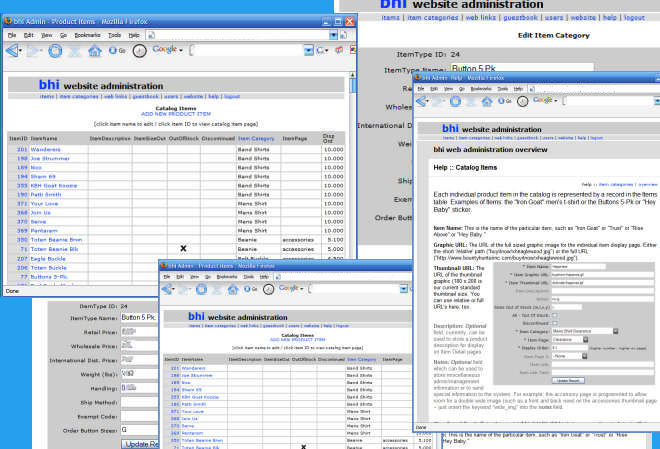Click Stop icon in bottom Product Items window

click(x=217, y=289)
